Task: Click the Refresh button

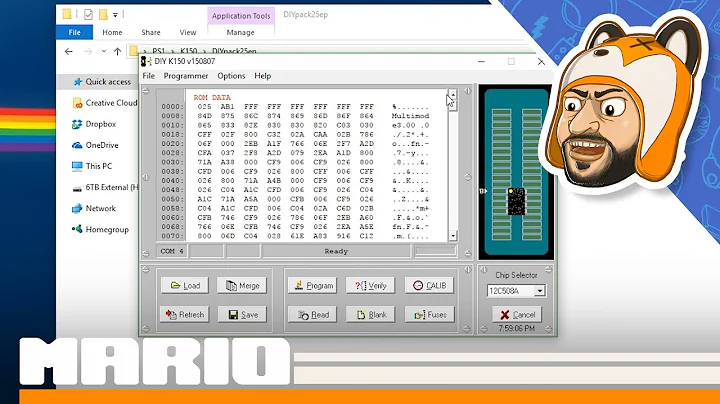Action: click(185, 314)
